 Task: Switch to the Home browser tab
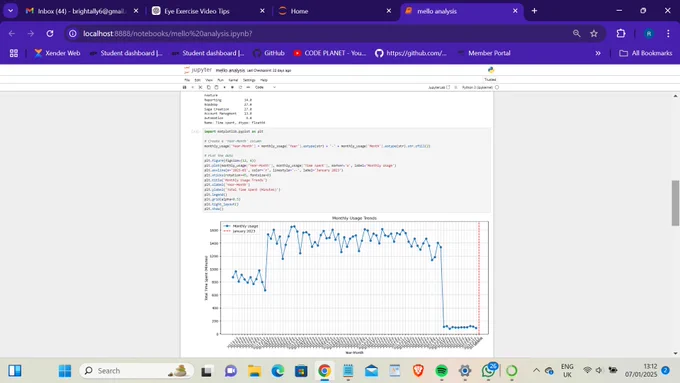pos(334,11)
